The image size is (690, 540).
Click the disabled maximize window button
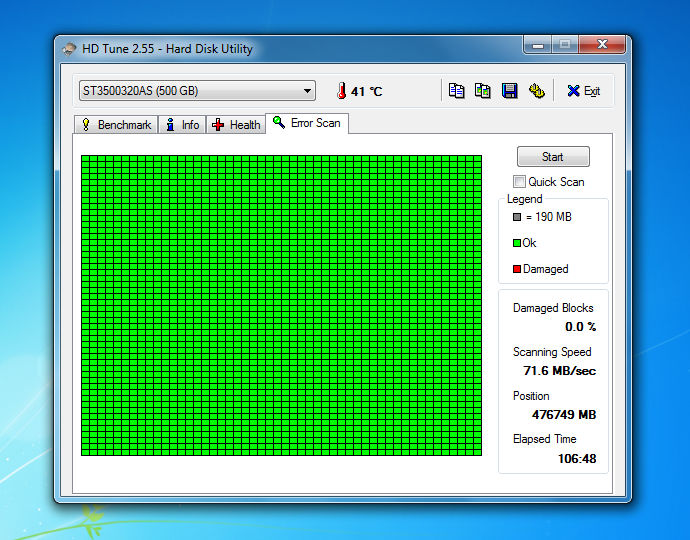(x=565, y=44)
